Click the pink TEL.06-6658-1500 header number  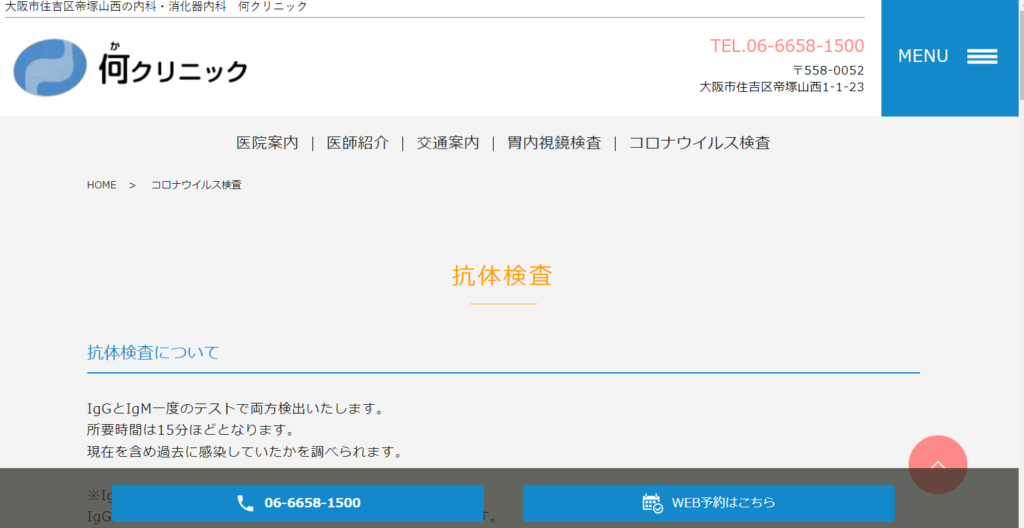point(787,46)
